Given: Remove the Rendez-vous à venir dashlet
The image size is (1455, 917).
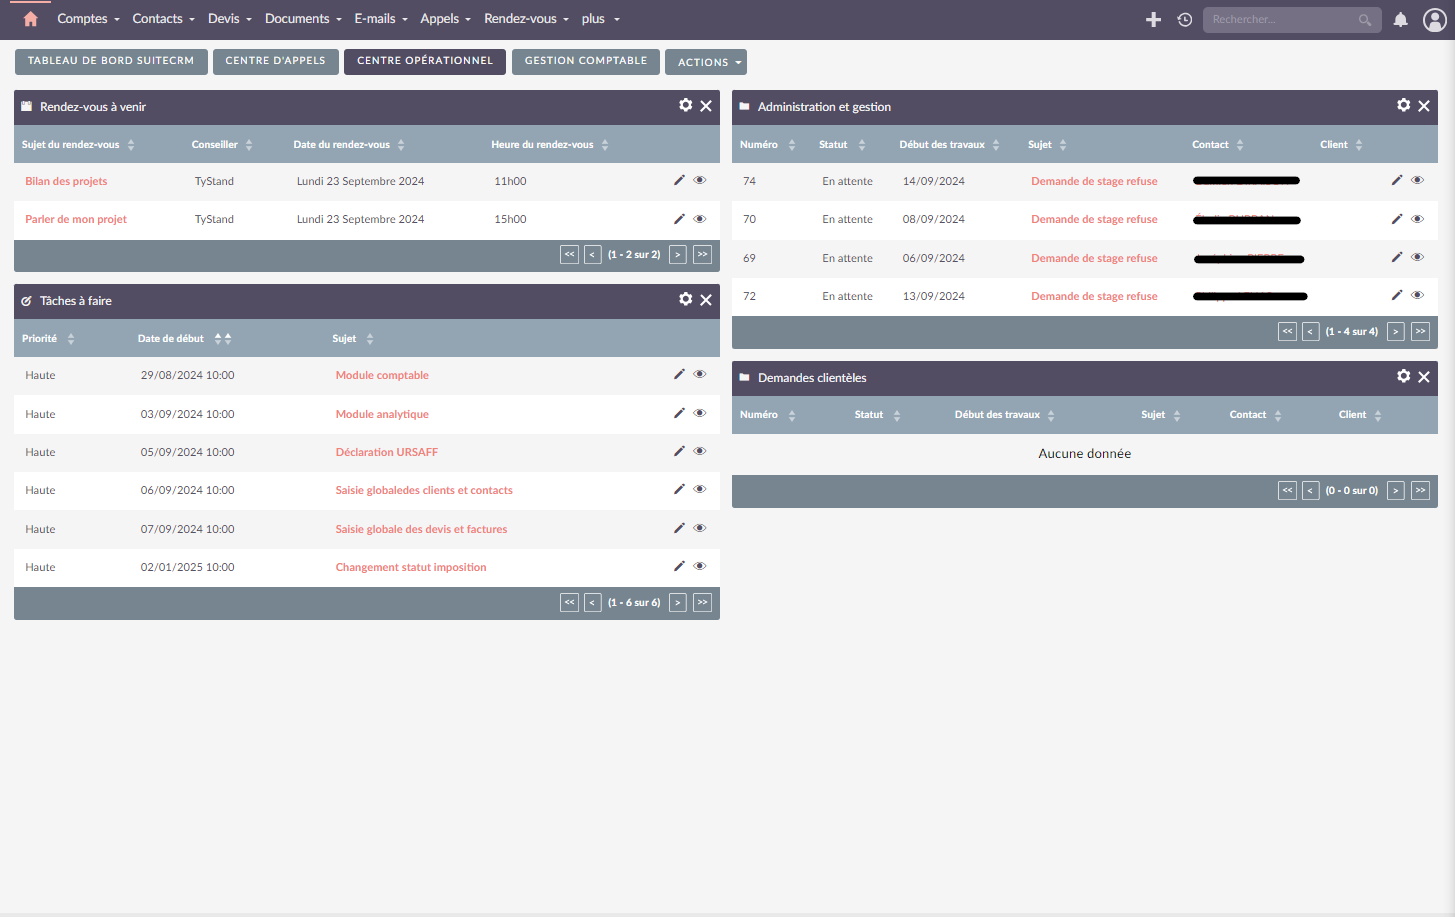Looking at the screenshot, I should tap(706, 106).
